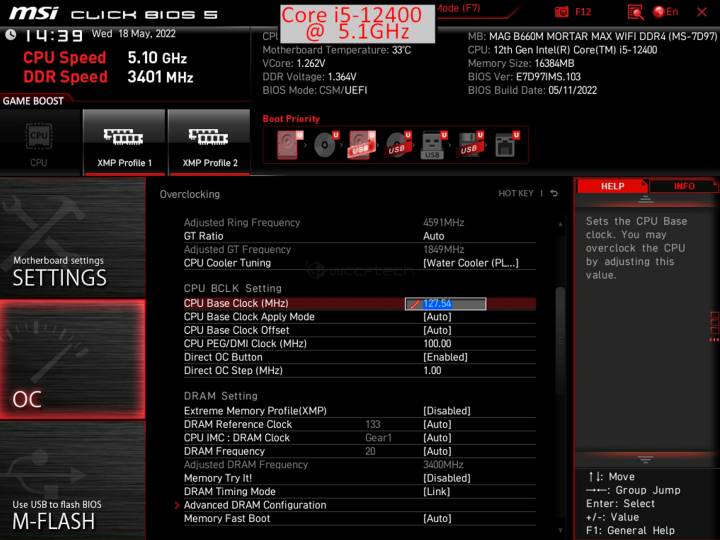Select the network boot device icon
720x540 pixels.
505,145
